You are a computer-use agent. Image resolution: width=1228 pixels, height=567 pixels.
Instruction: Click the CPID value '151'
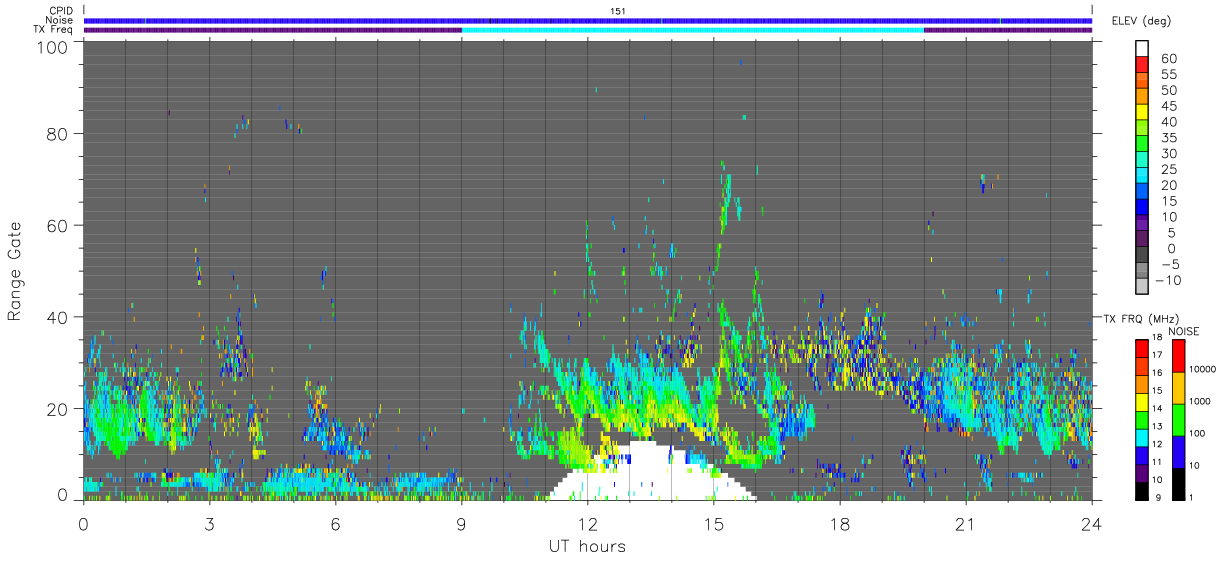[x=618, y=11]
